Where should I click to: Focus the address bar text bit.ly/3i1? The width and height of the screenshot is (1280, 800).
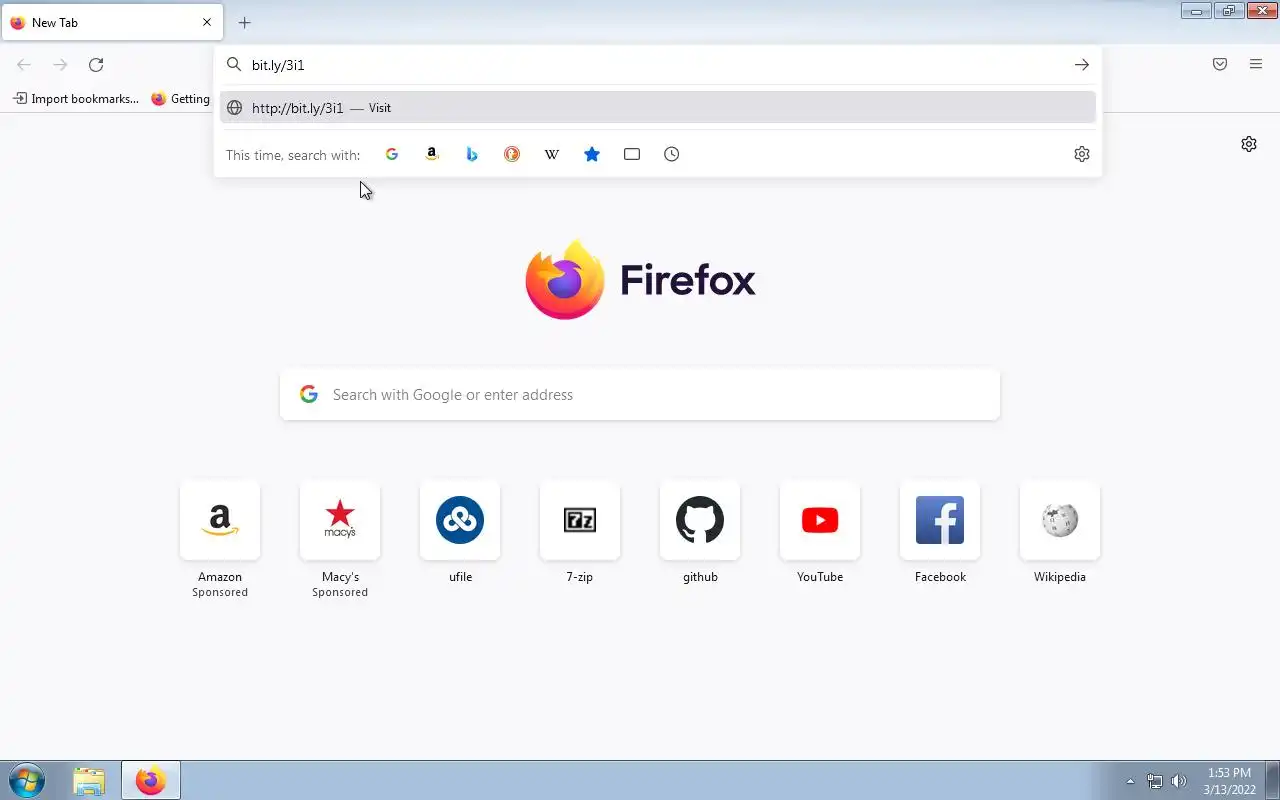pyautogui.click(x=278, y=65)
